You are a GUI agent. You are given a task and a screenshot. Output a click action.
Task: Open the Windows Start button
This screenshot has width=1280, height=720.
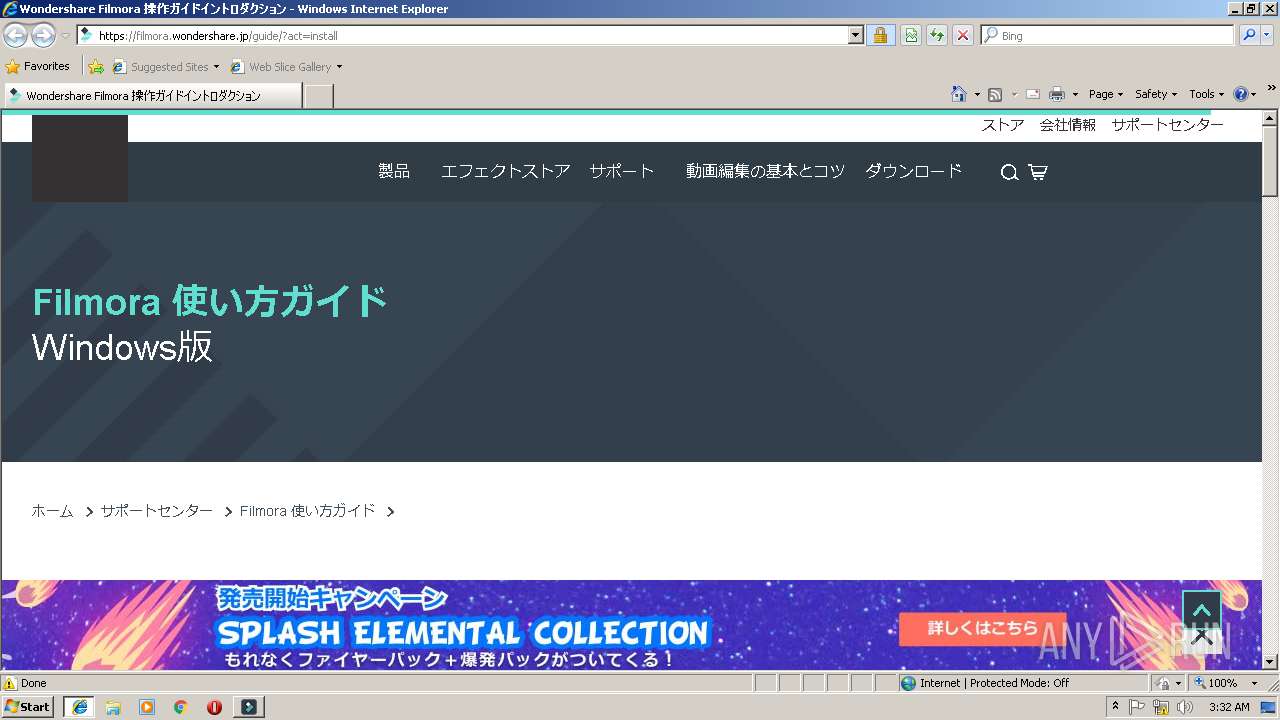click(28, 707)
